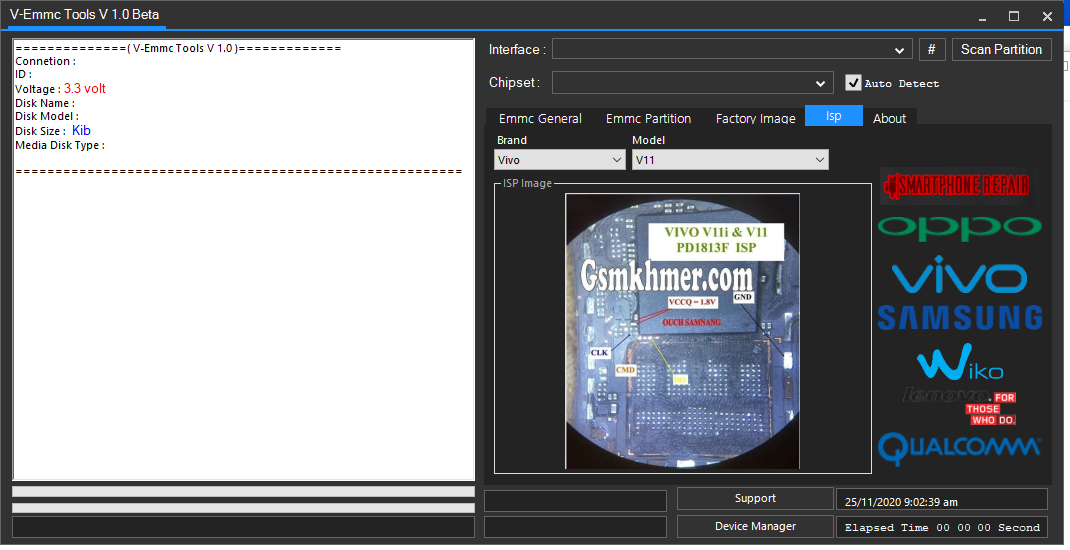Click the OPPO brand logo
This screenshot has width=1070, height=550.
click(x=959, y=229)
